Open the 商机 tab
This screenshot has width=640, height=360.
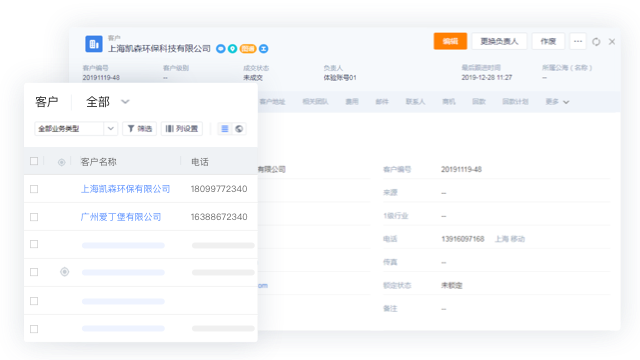coord(449,102)
